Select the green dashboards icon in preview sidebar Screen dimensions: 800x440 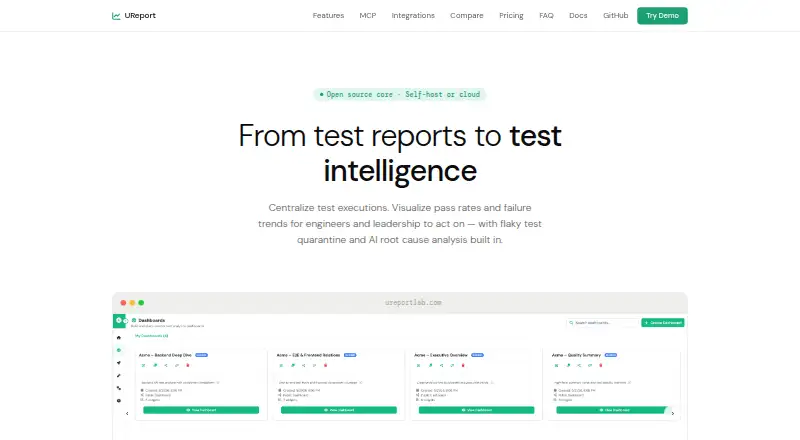[119, 350]
